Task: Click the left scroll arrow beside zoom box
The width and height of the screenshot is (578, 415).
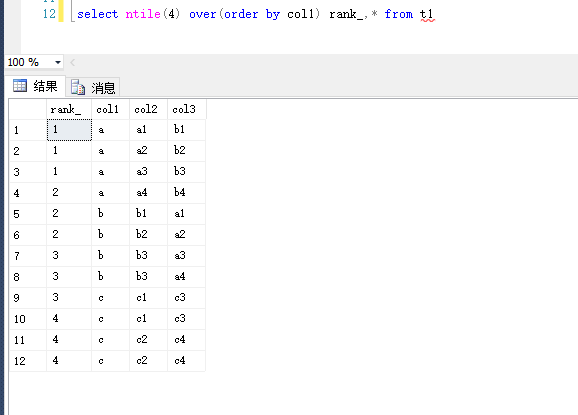Action: tap(73, 62)
